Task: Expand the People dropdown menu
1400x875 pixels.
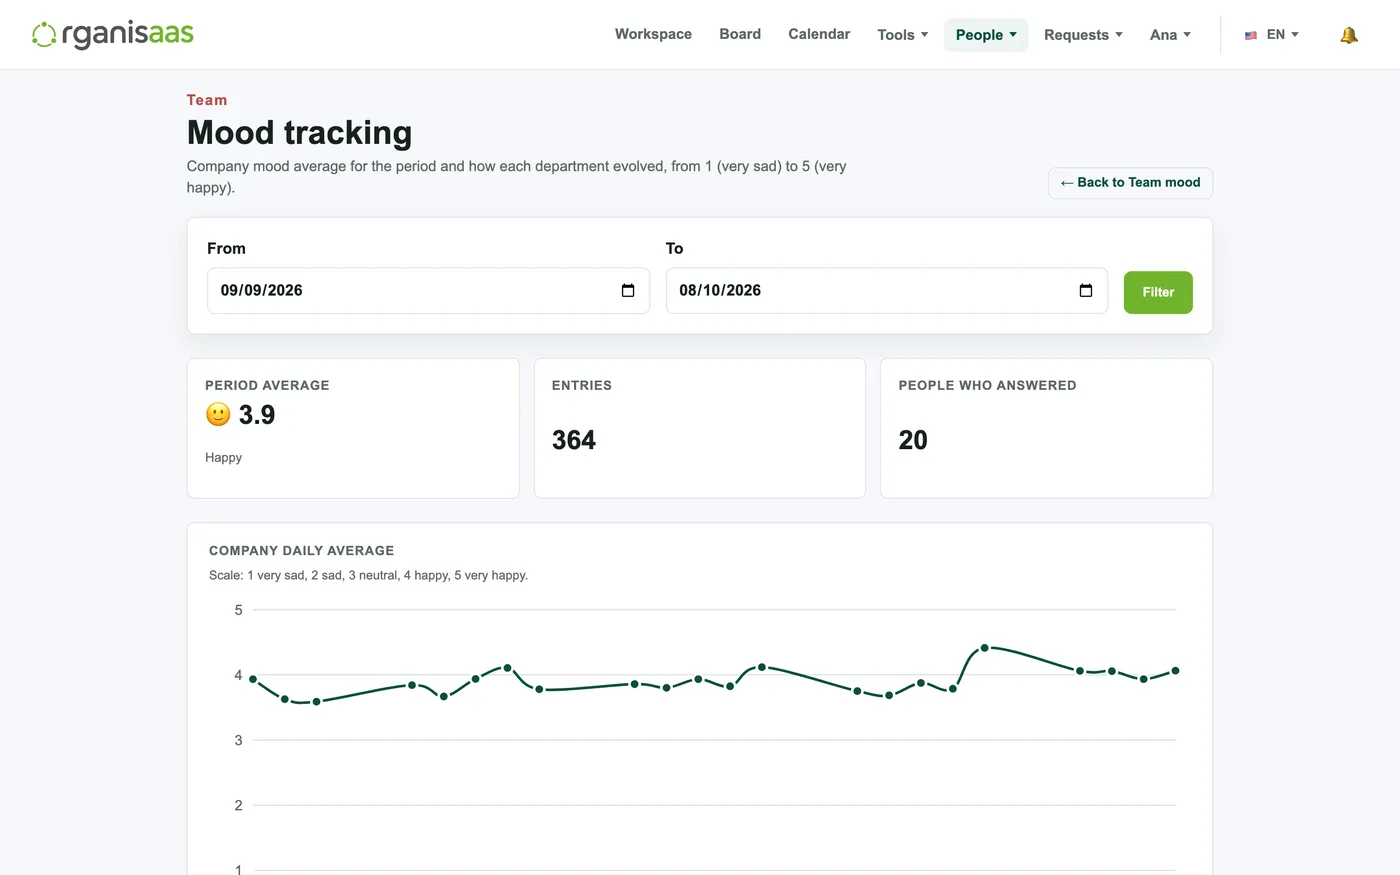Action: tap(986, 35)
